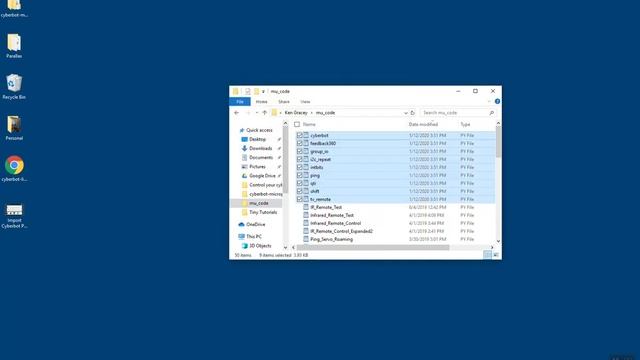The width and height of the screenshot is (640, 360).
Task: Click the search magnifier icon
Action: coord(491,113)
